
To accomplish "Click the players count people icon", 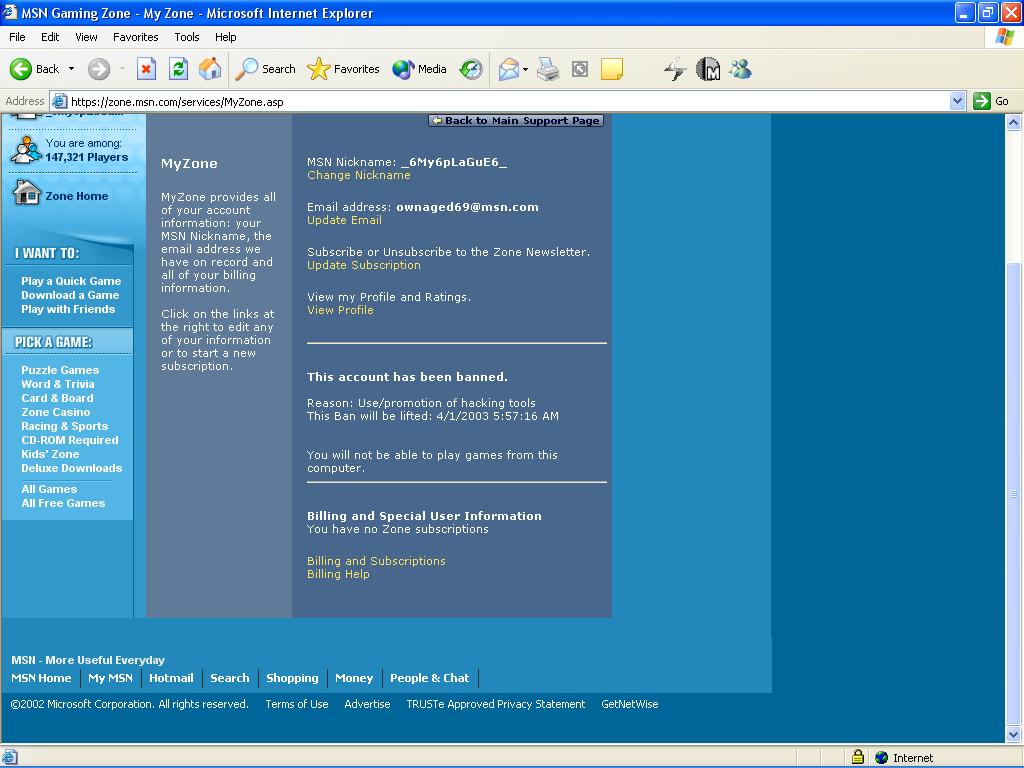I will 26,150.
